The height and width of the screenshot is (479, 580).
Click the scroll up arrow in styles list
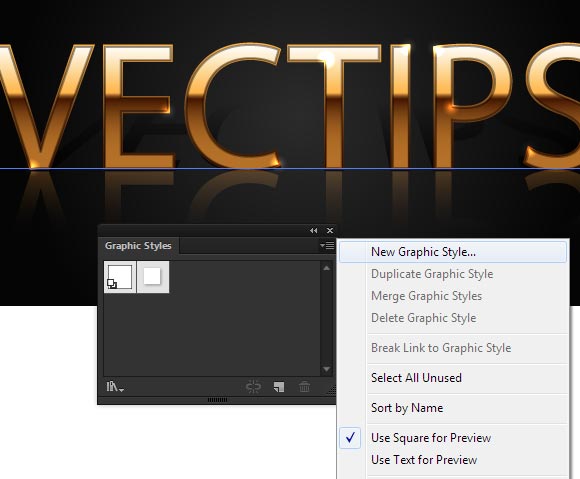click(x=326, y=268)
